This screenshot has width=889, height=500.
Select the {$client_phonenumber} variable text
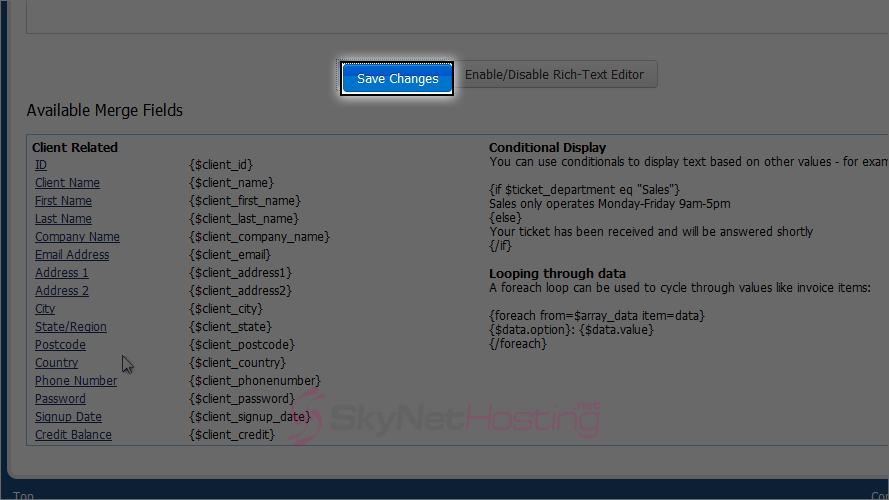[255, 381]
